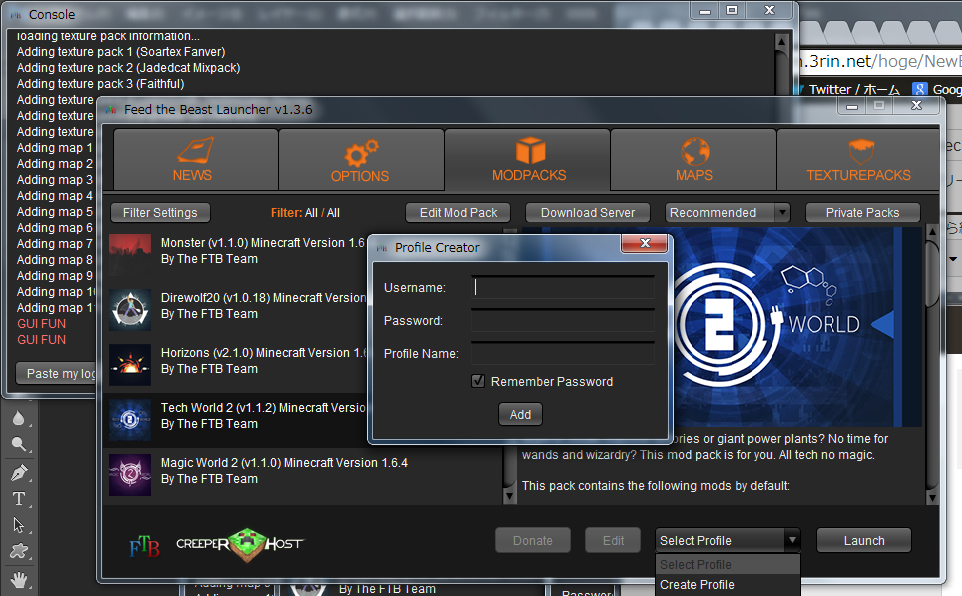Click the Direwolf20 (v1.0.18) entry text
The height and width of the screenshot is (596, 962).
coord(263,298)
